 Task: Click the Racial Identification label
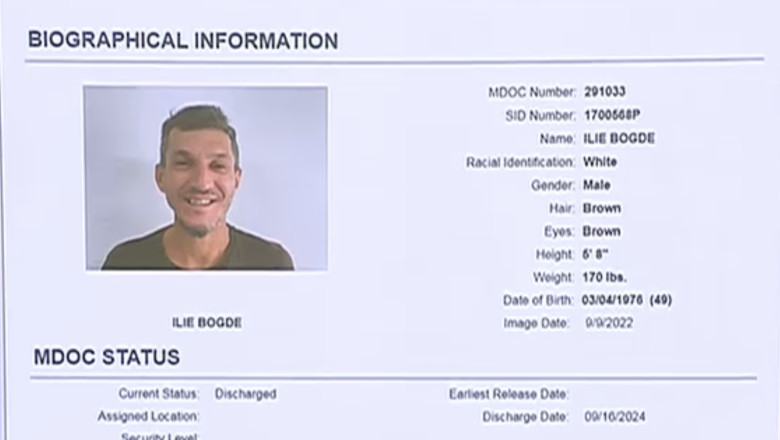coord(520,162)
